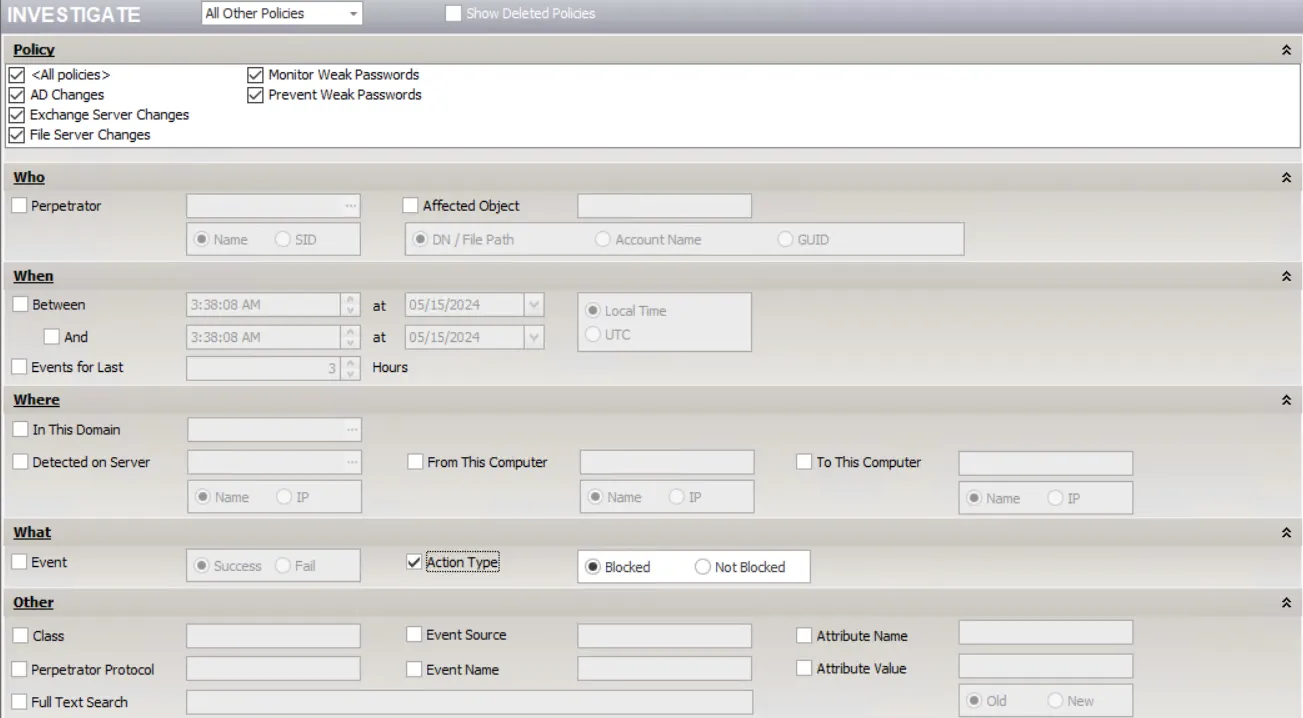Click To This Computer text field
Image resolution: width=1303 pixels, height=718 pixels.
coord(1046,463)
